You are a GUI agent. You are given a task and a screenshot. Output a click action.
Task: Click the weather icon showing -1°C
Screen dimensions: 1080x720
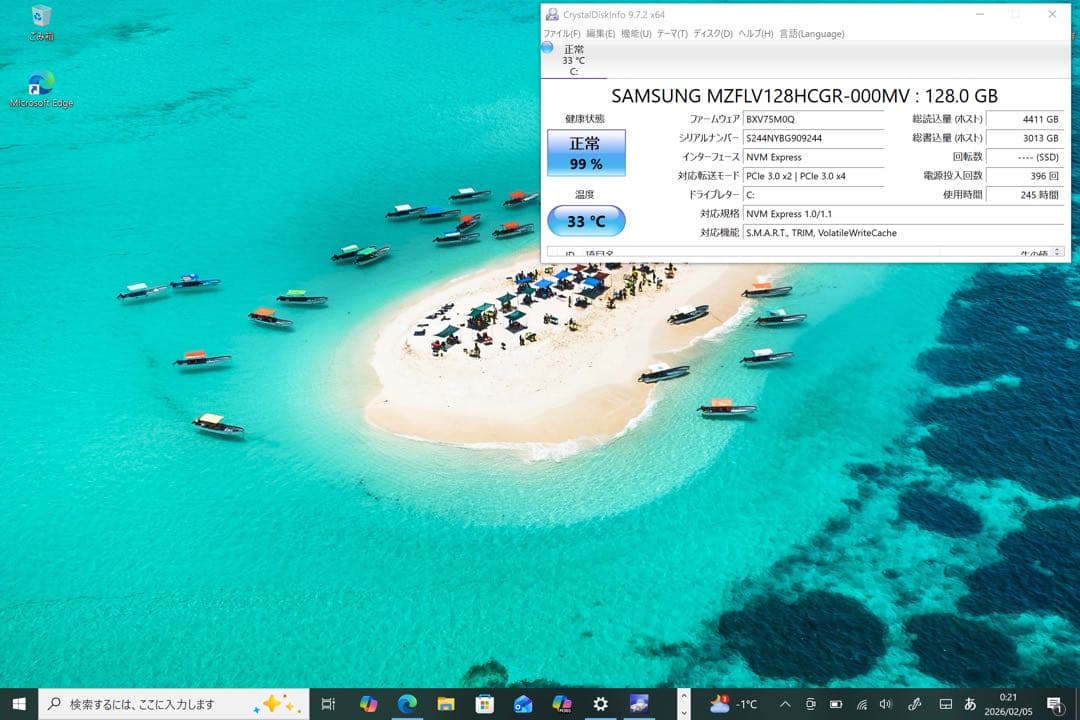coord(725,705)
